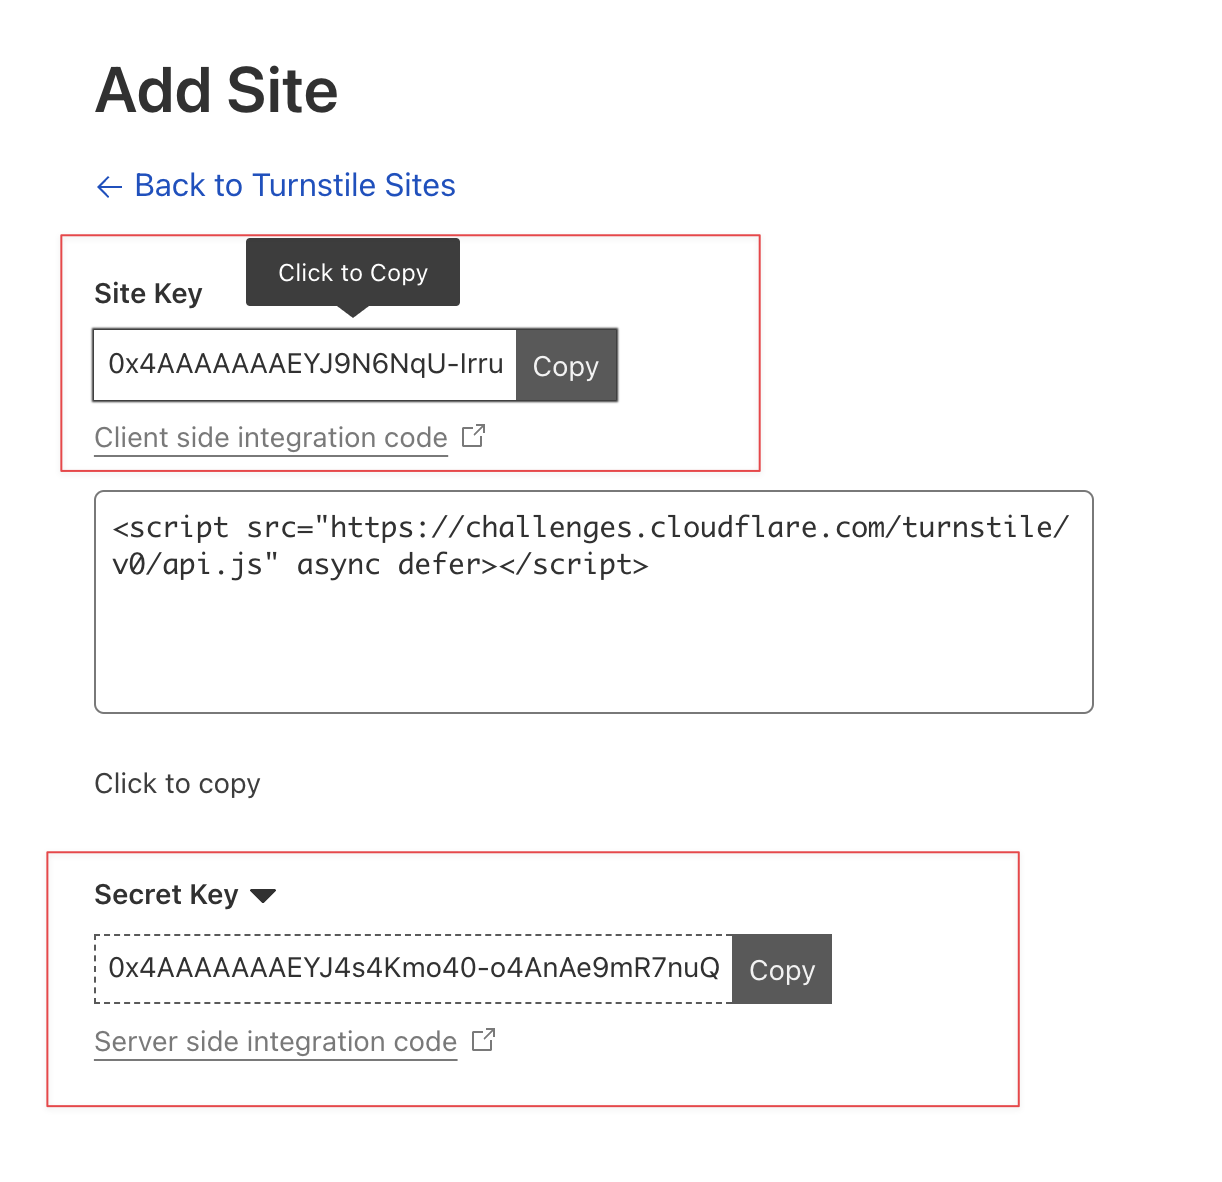Click the Secret Key label

point(166,894)
